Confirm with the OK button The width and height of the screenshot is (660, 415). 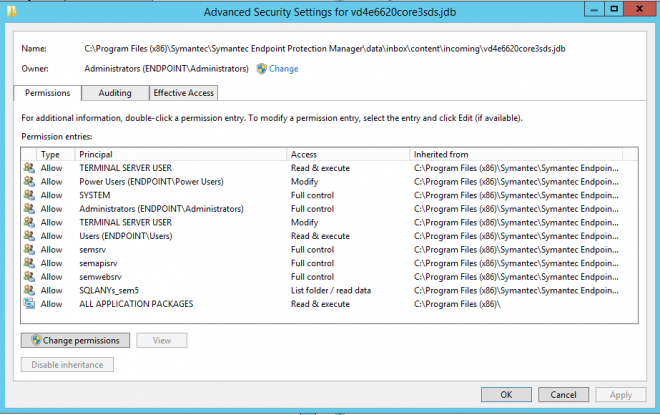coord(507,394)
